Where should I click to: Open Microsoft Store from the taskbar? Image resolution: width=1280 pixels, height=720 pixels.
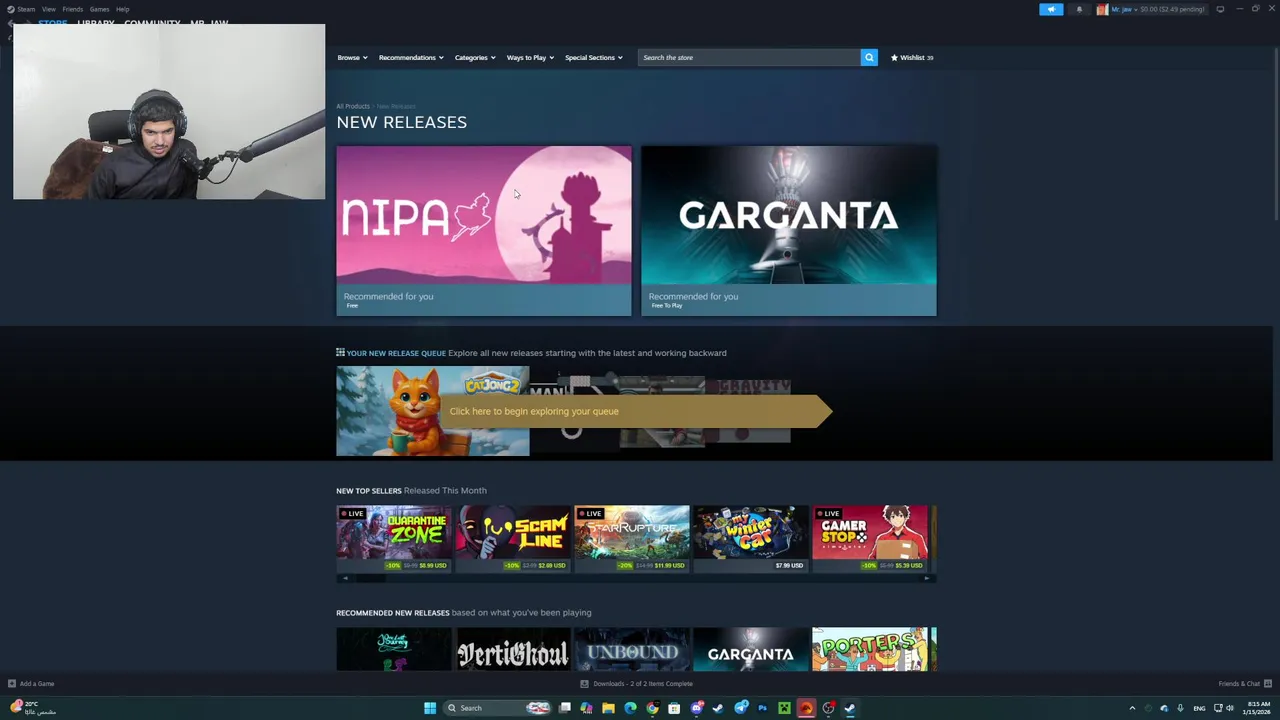[674, 708]
